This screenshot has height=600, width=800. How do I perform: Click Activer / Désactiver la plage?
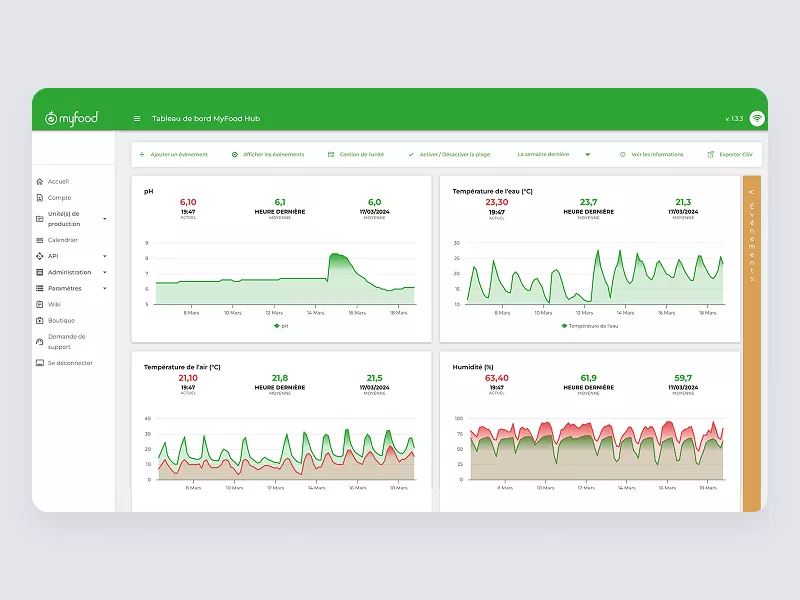pos(449,155)
